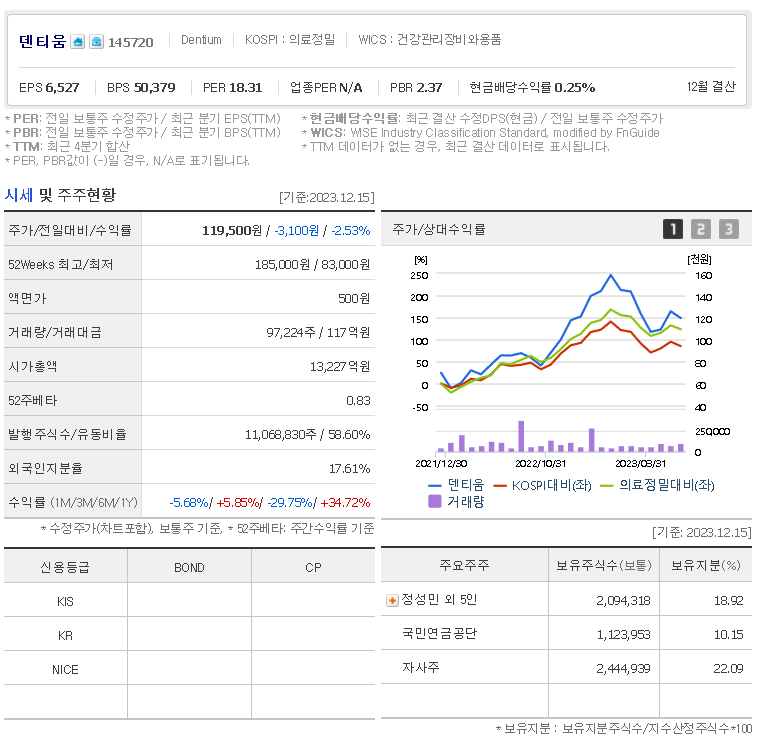Click the 2022/10/31 date on chart axis

pyautogui.click(x=540, y=464)
